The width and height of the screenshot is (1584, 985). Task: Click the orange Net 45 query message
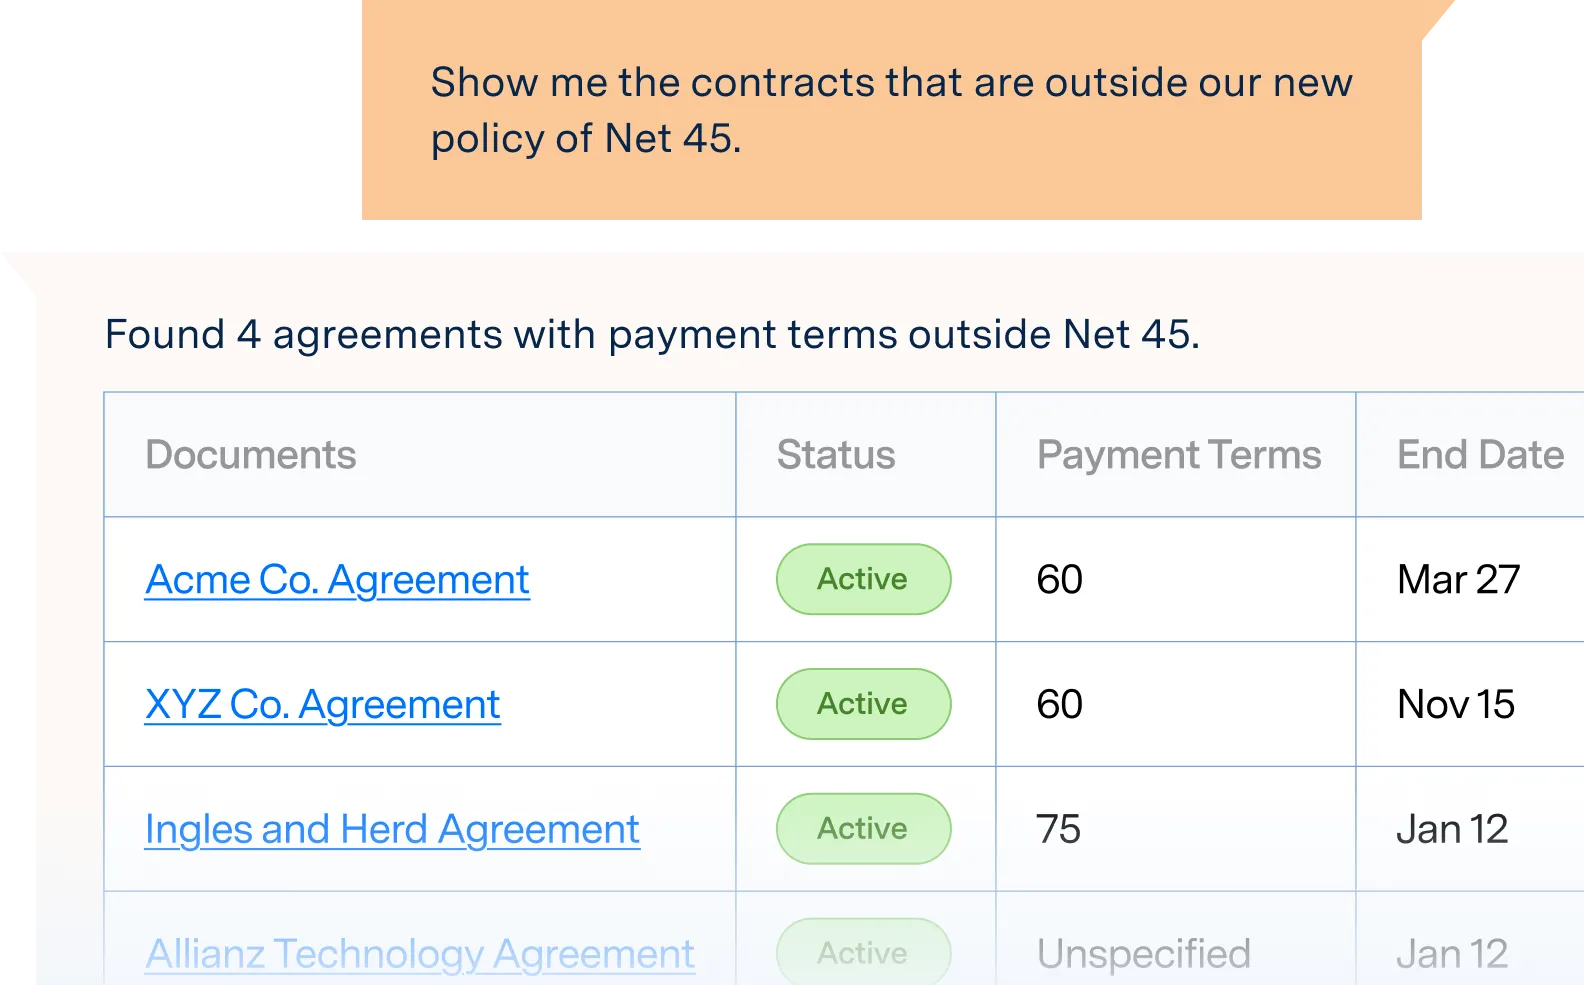[x=892, y=110]
